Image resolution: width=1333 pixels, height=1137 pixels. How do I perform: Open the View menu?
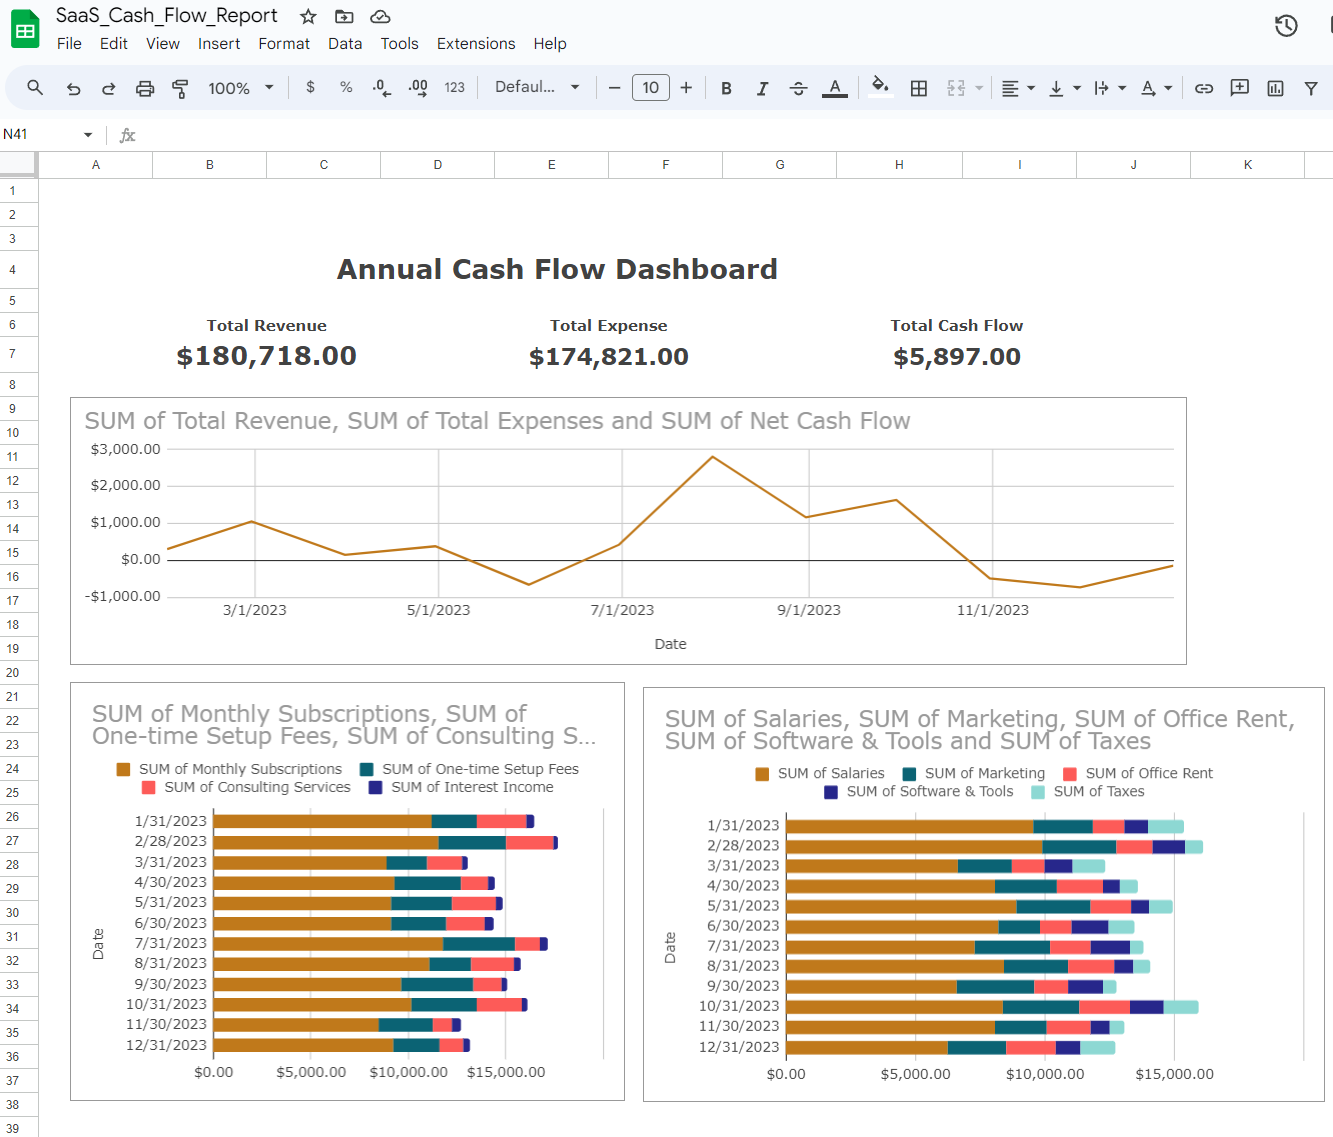tap(163, 44)
